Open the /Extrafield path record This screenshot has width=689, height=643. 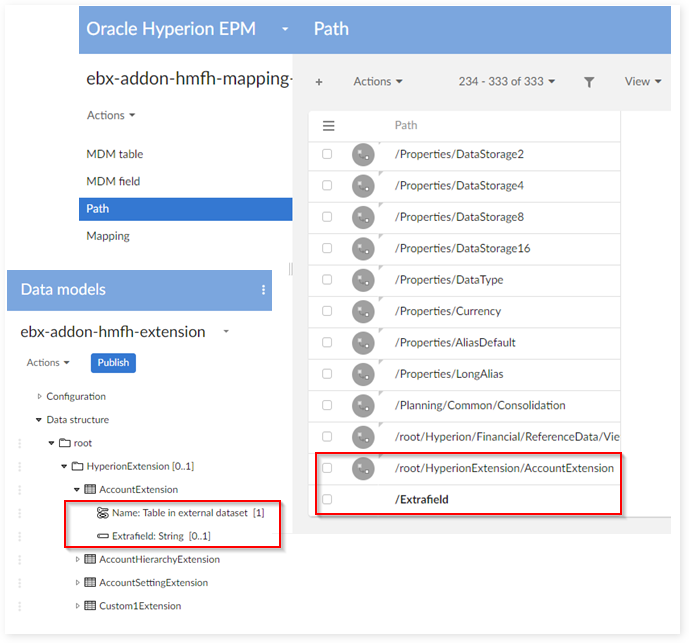click(421, 500)
